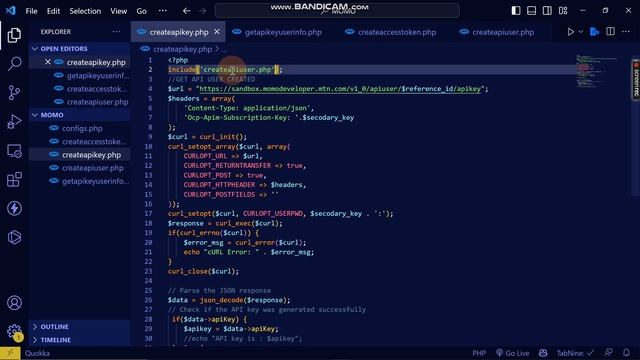Open Run and Debug view

(x=14, y=122)
